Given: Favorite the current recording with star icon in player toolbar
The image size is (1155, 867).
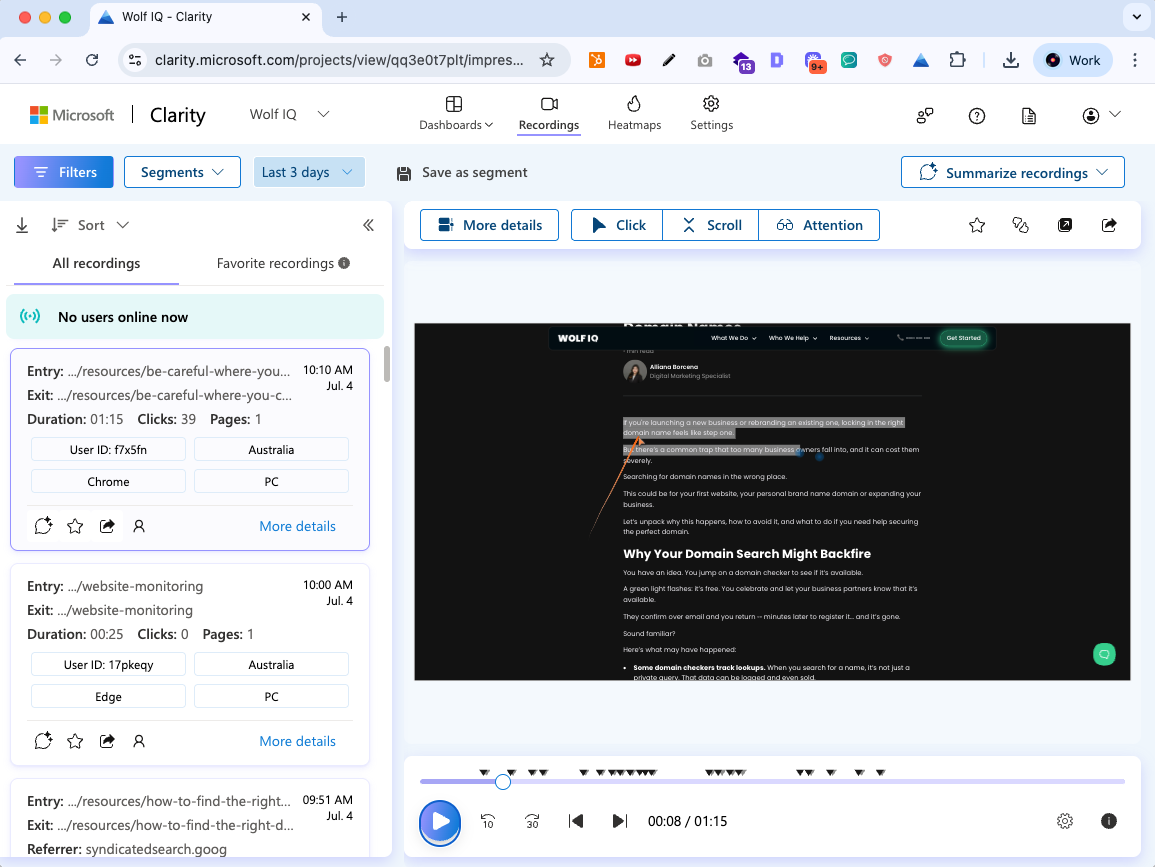Looking at the screenshot, I should (977, 225).
